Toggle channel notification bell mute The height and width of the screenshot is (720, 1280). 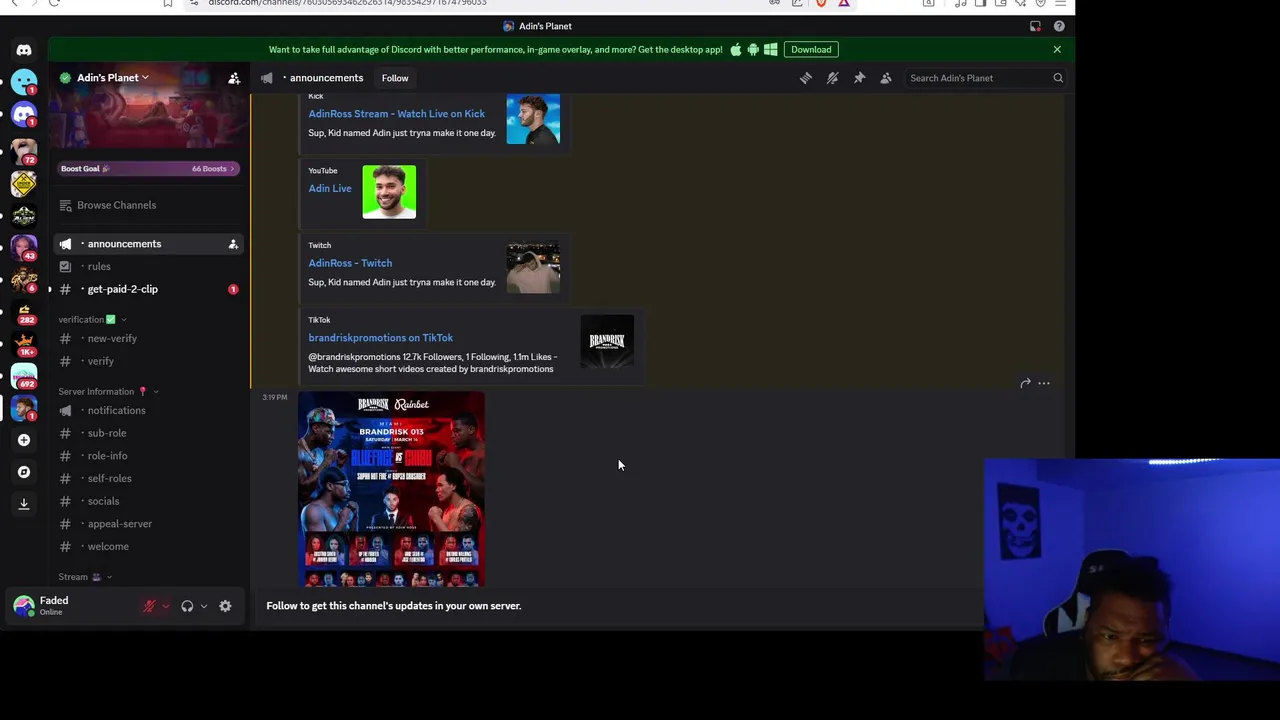(x=832, y=78)
